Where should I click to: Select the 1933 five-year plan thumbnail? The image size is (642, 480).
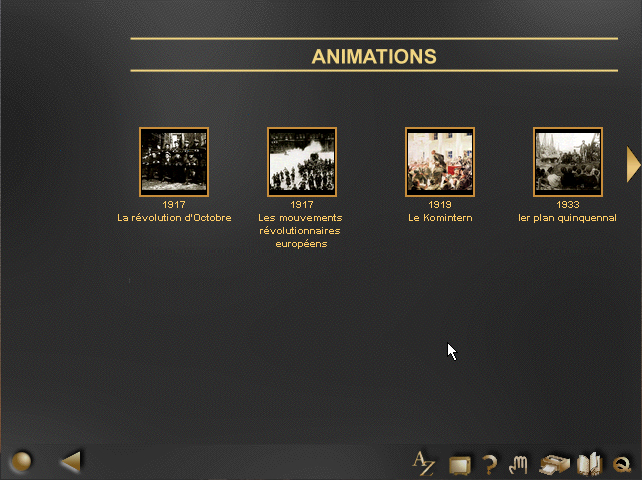pyautogui.click(x=568, y=161)
